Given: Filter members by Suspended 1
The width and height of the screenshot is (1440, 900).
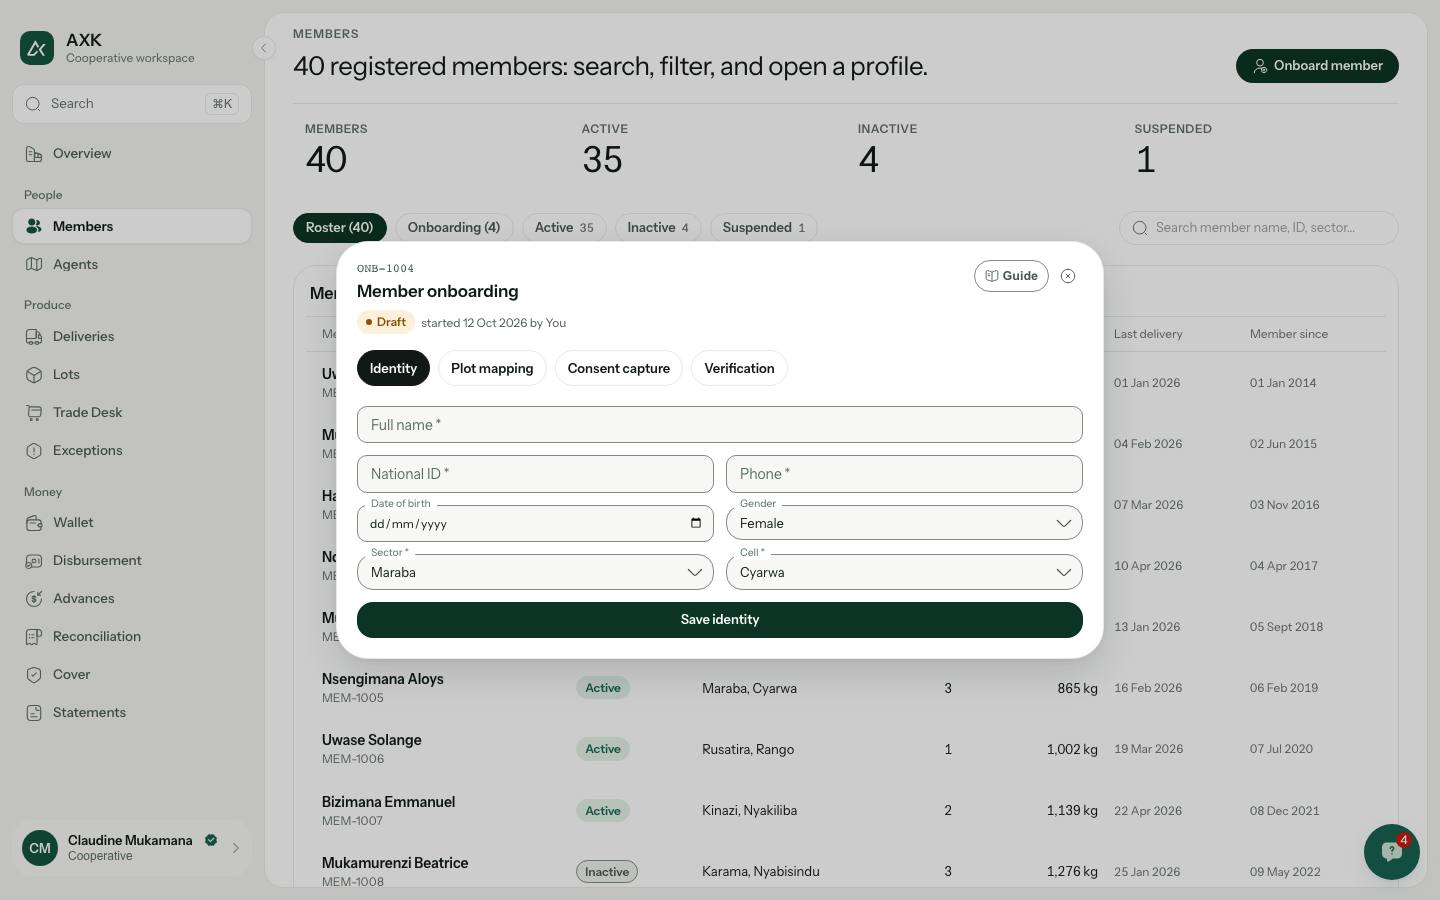Looking at the screenshot, I should tap(764, 228).
